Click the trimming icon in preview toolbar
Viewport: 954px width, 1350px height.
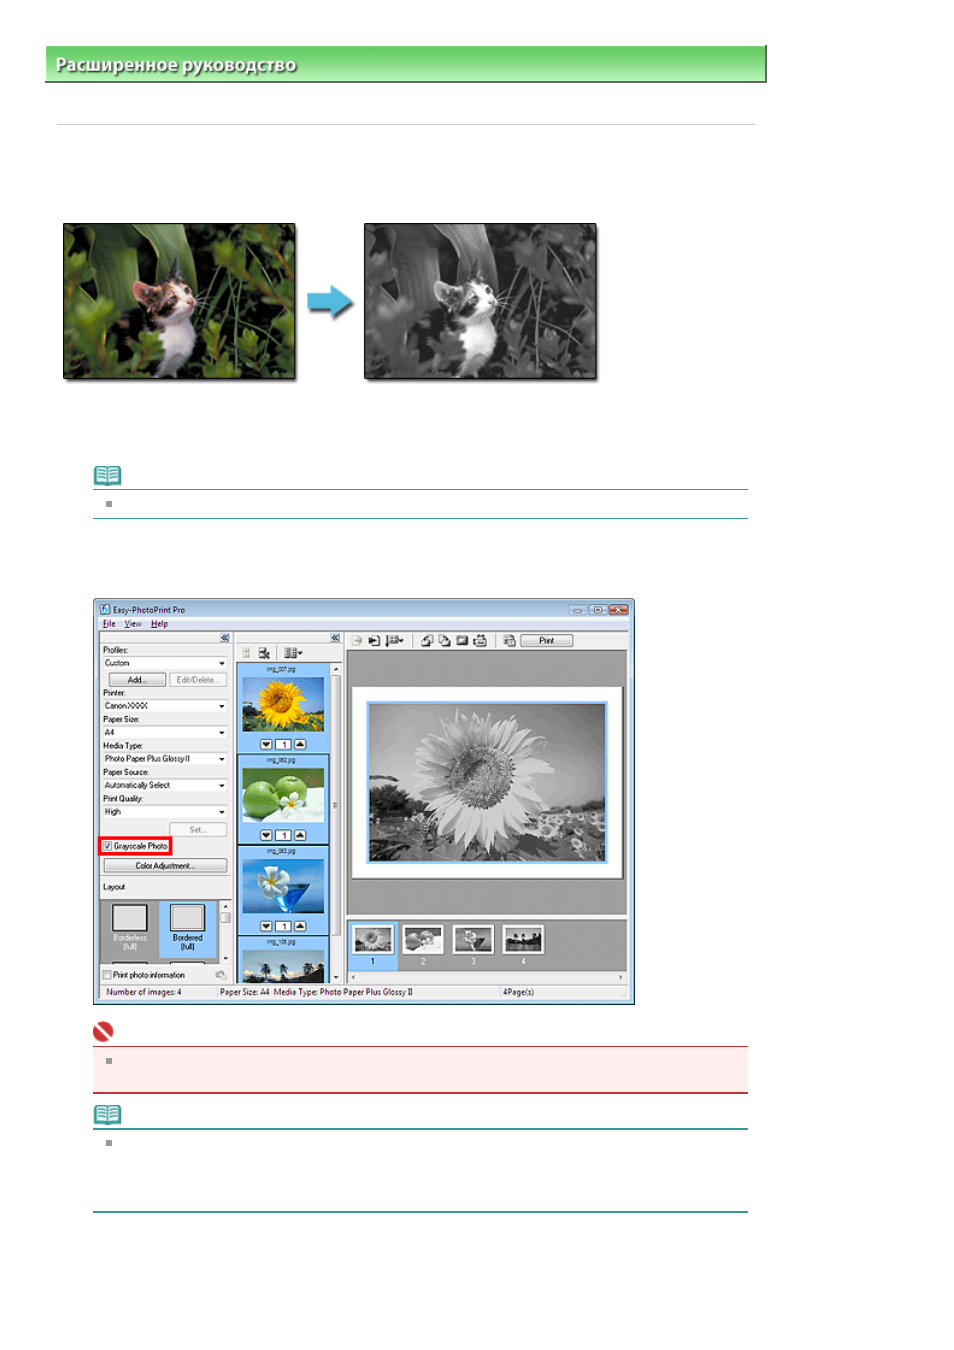(462, 641)
